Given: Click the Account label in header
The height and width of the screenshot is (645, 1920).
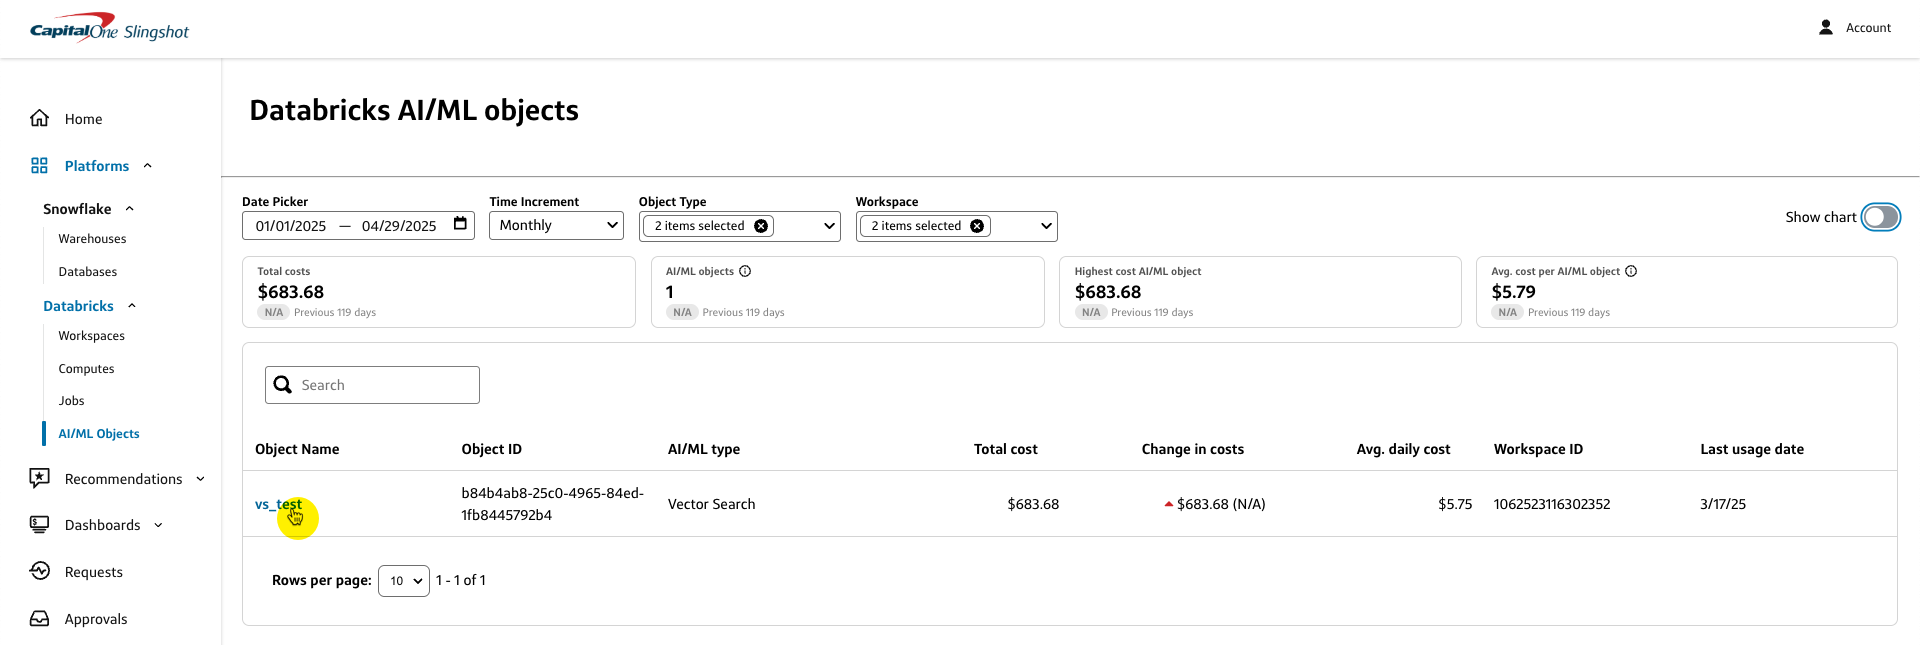Looking at the screenshot, I should pyautogui.click(x=1868, y=28).
